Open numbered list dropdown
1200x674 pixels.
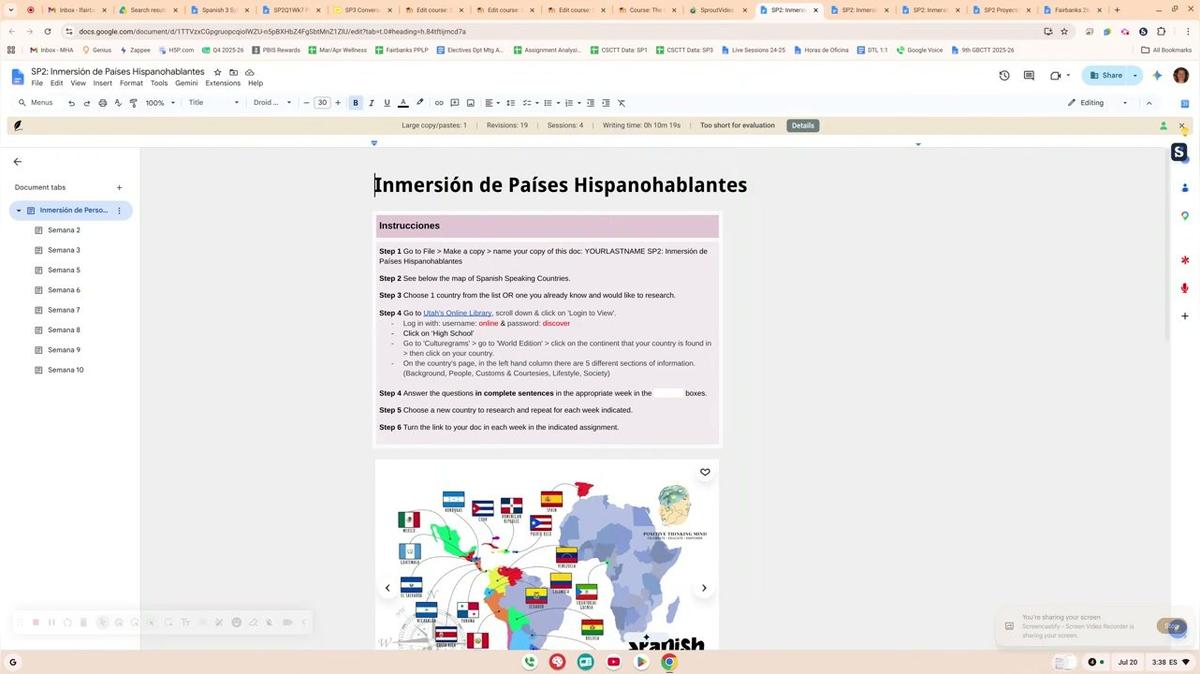coord(571,103)
